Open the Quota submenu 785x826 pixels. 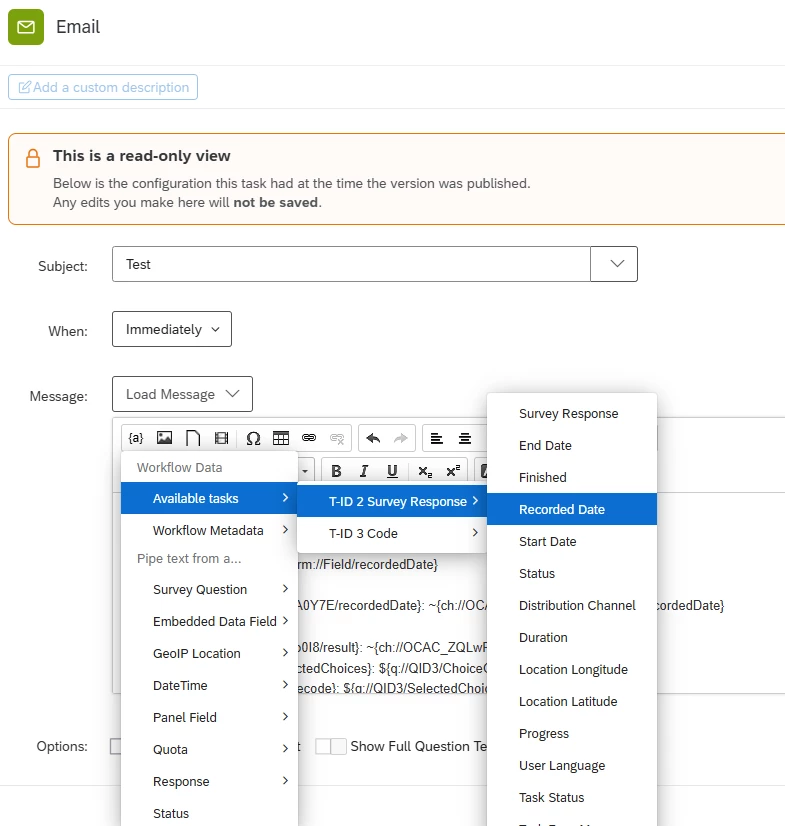209,749
